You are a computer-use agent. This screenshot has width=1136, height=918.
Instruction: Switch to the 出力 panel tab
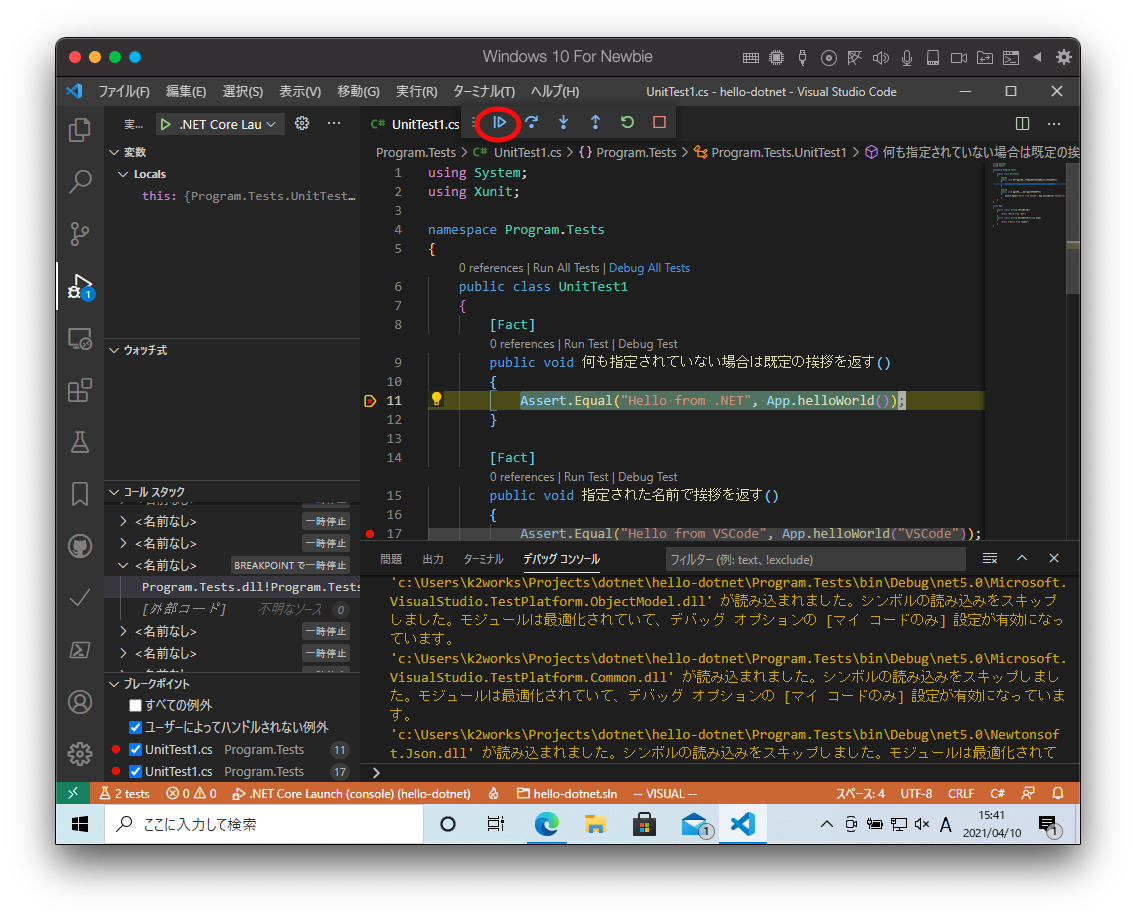point(433,559)
